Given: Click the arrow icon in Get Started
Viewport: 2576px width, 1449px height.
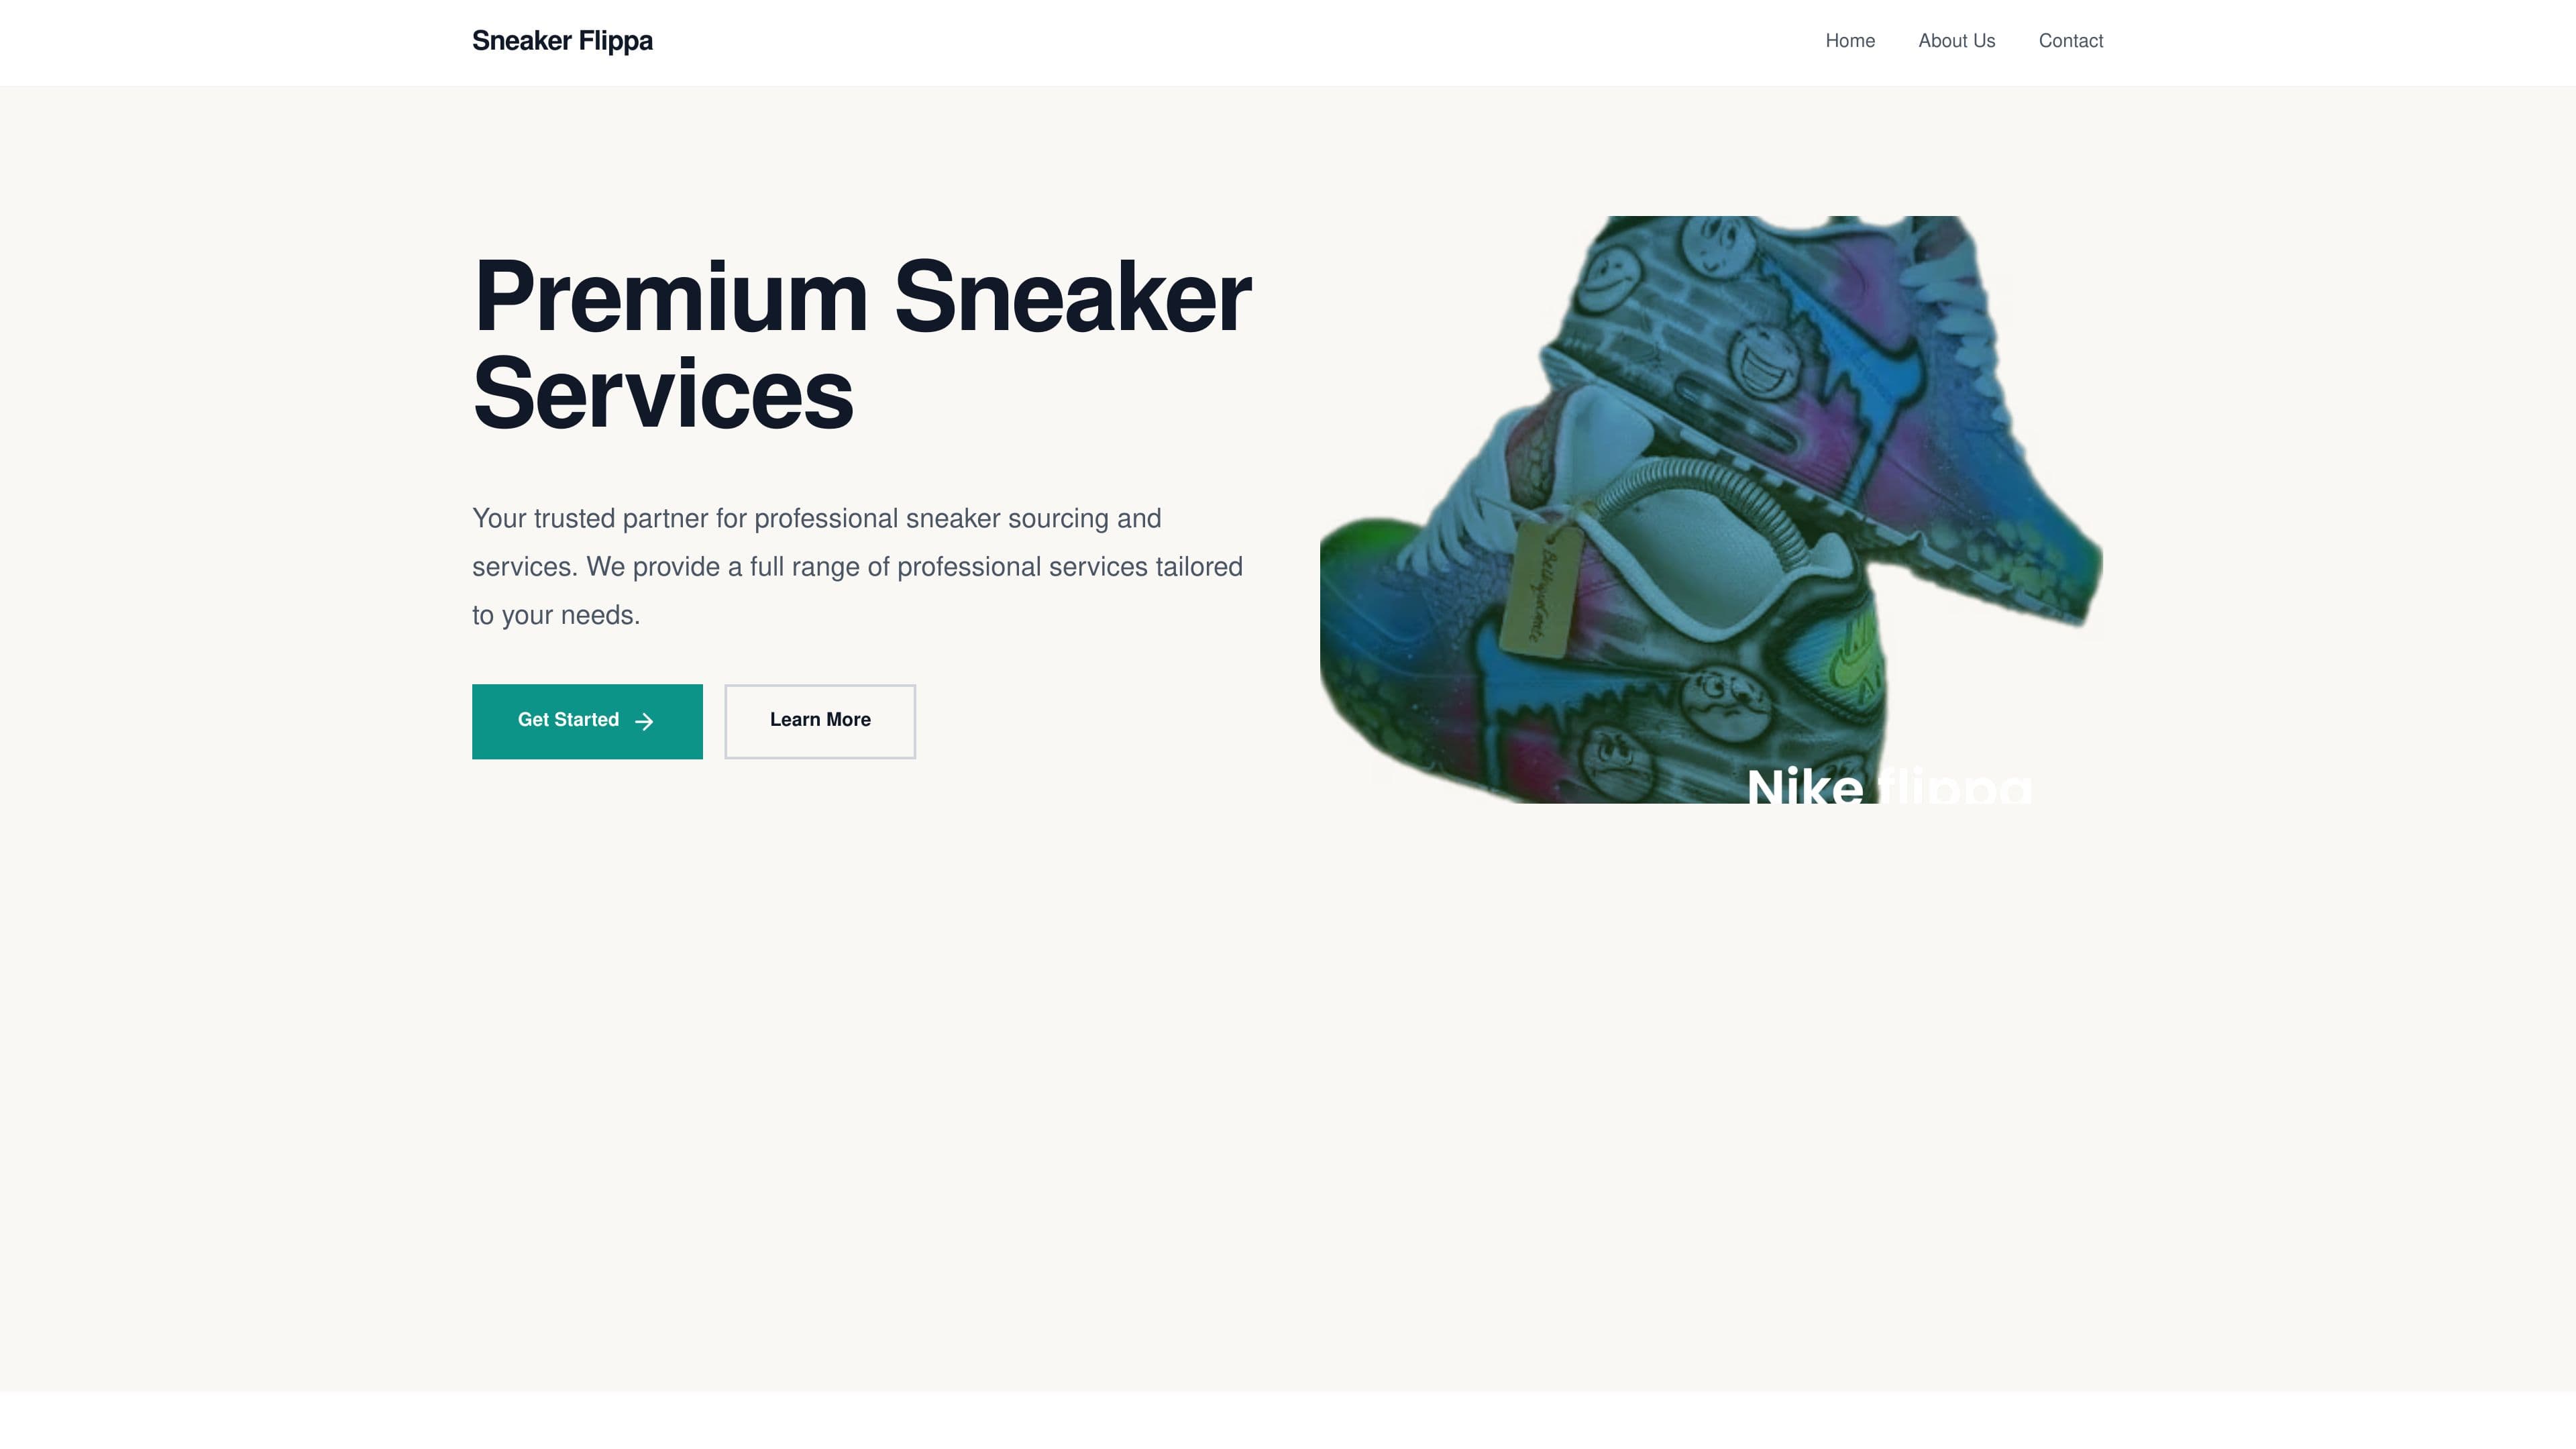Looking at the screenshot, I should [x=644, y=721].
